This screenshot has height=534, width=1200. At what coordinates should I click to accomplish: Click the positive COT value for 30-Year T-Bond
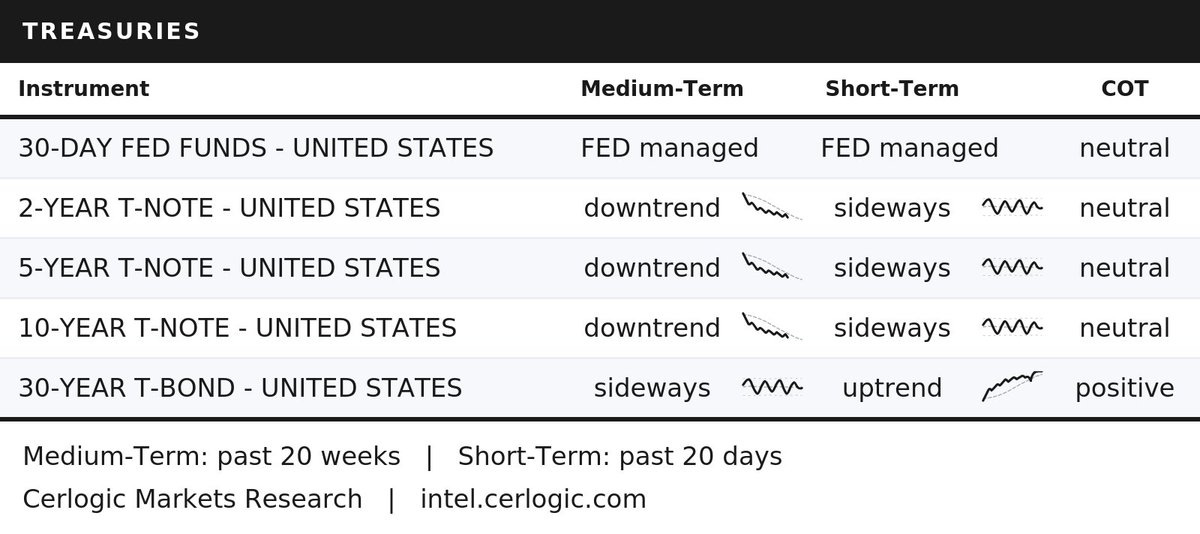[x=1125, y=389]
